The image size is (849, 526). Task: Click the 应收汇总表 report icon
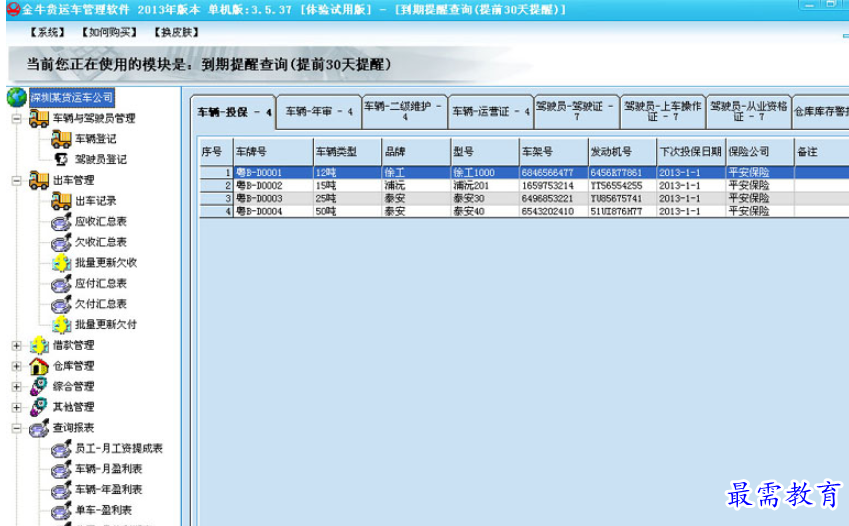coord(61,222)
